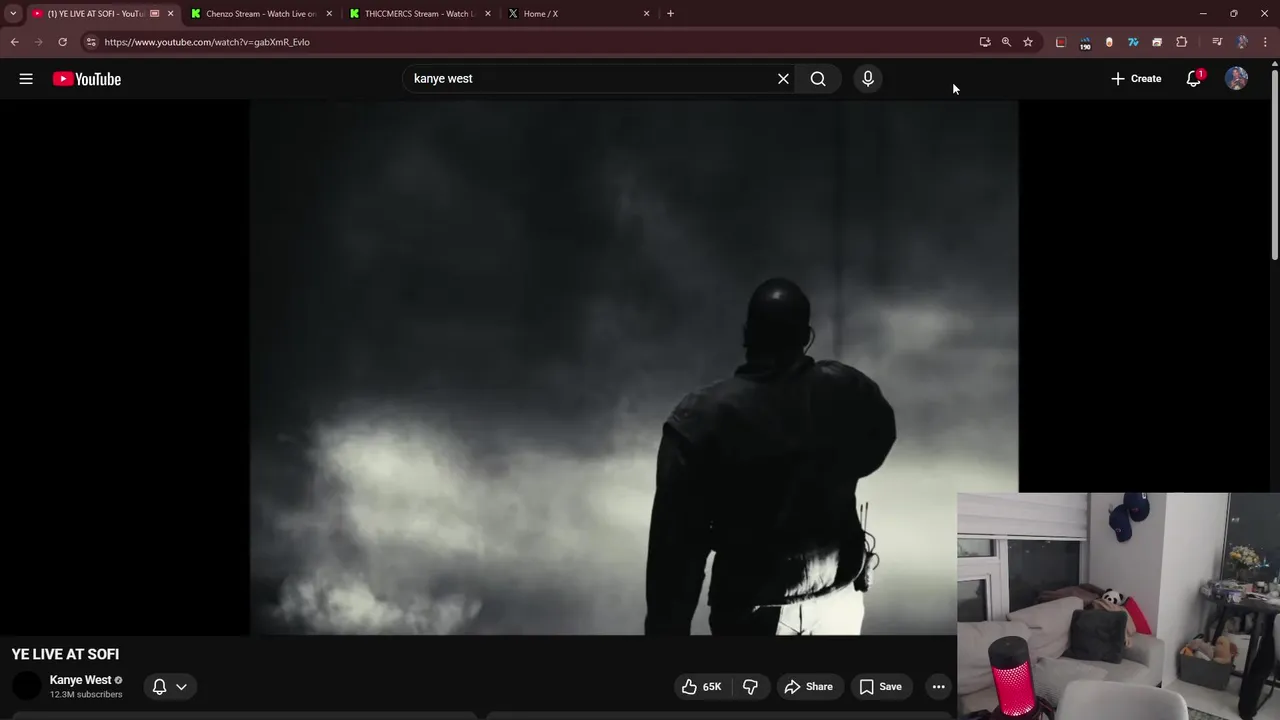Click the image gallery extension icon
1280x720 pixels.
1157,42
